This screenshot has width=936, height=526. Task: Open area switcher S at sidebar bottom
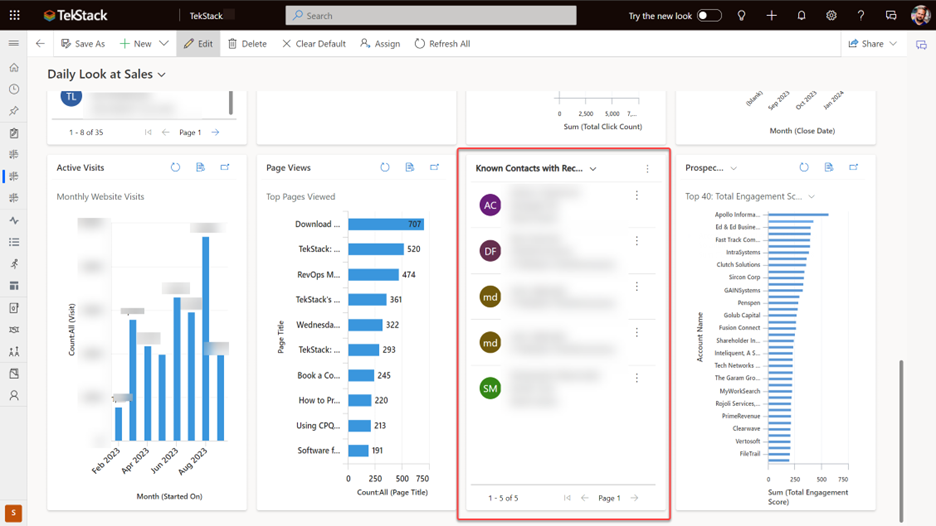tap(13, 513)
